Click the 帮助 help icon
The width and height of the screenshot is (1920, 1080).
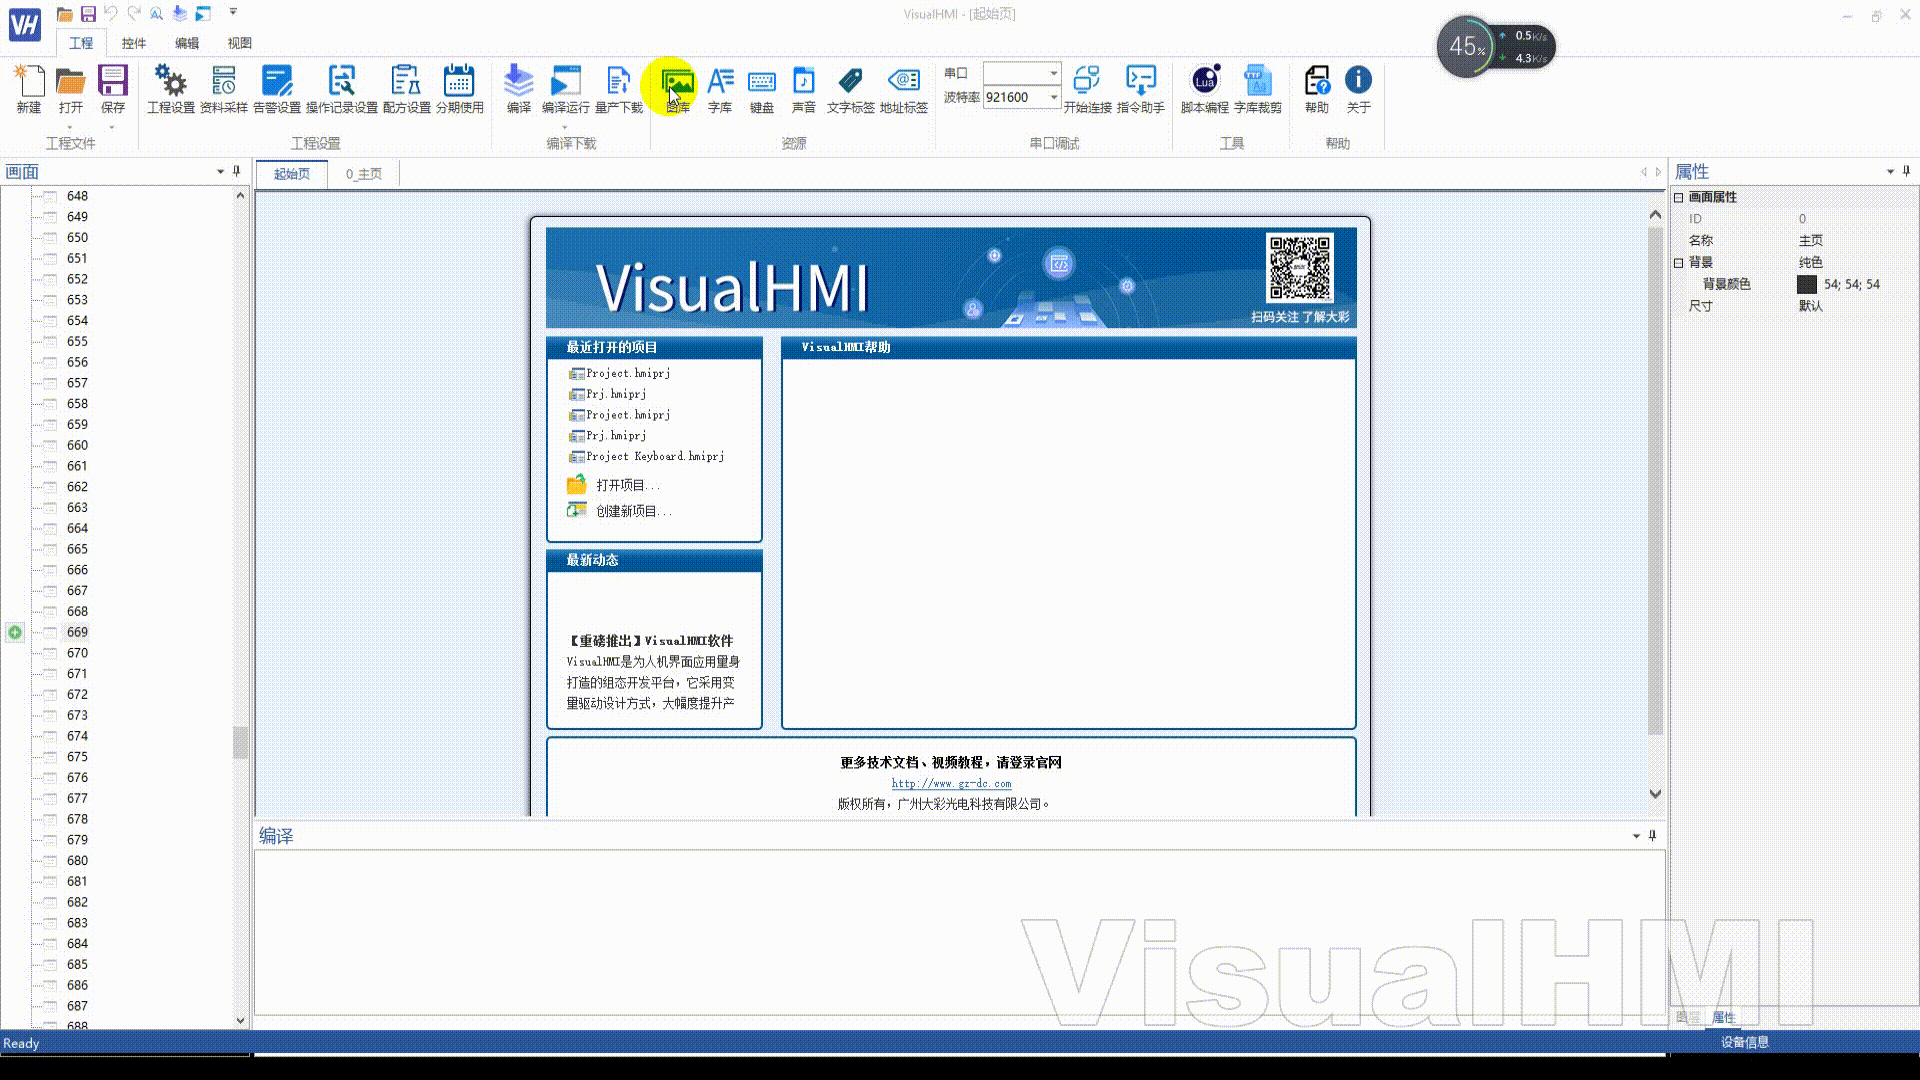tap(1317, 89)
